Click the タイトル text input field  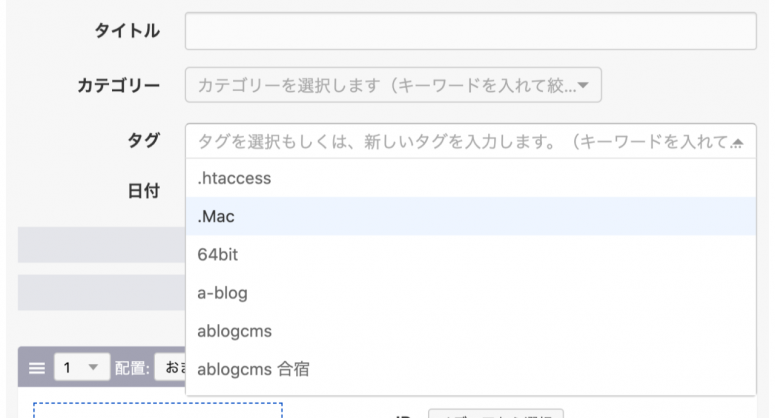[470, 31]
